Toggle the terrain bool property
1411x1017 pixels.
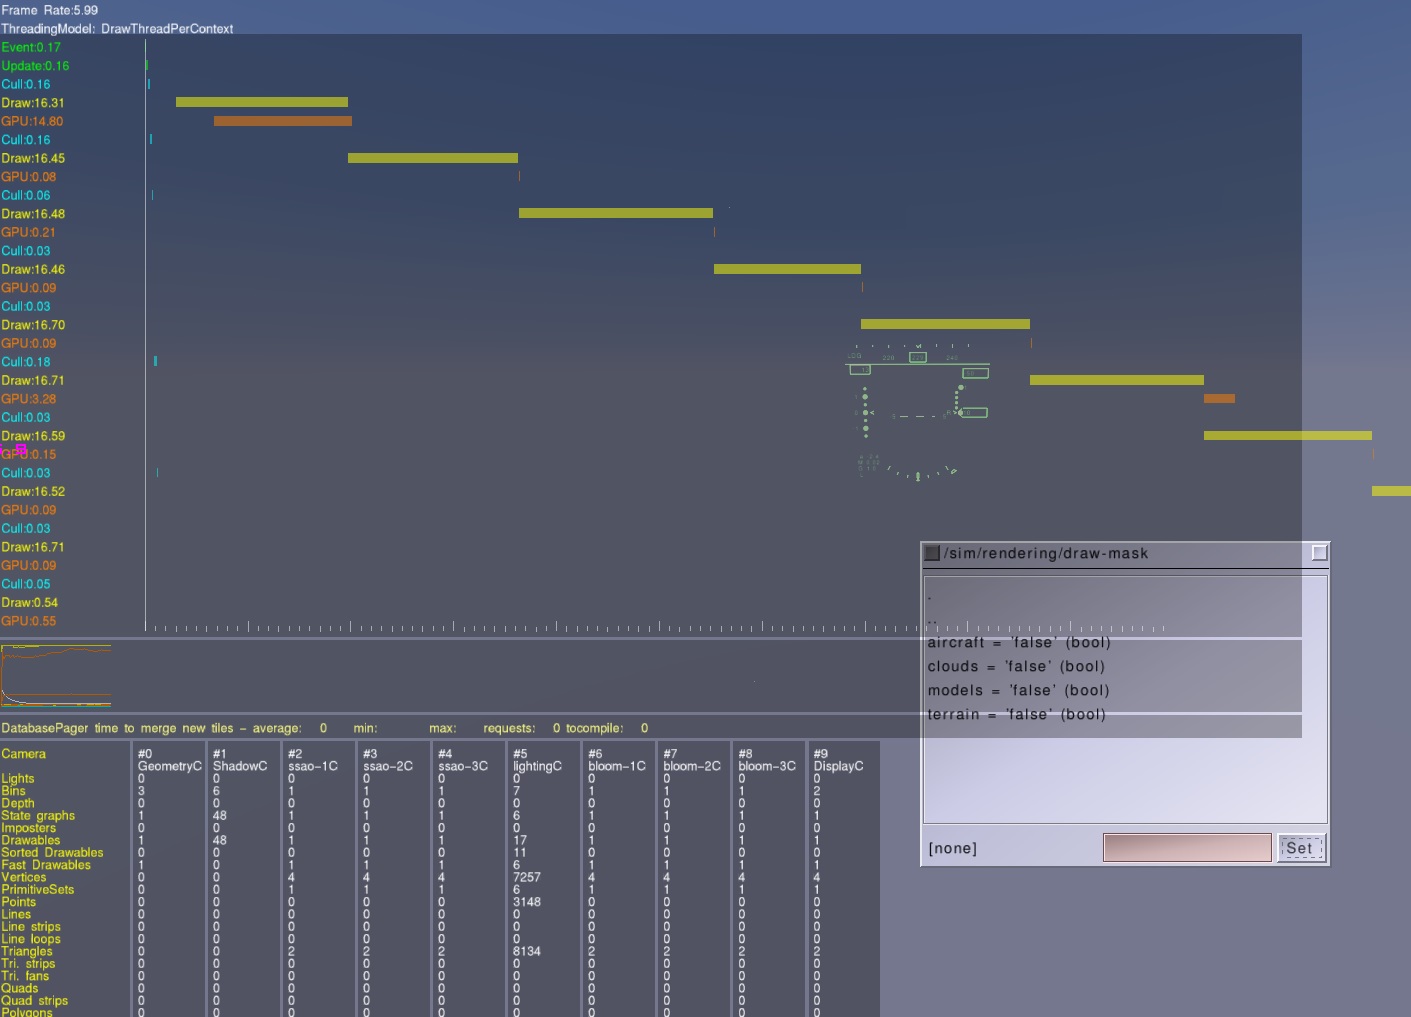click(x=1016, y=715)
